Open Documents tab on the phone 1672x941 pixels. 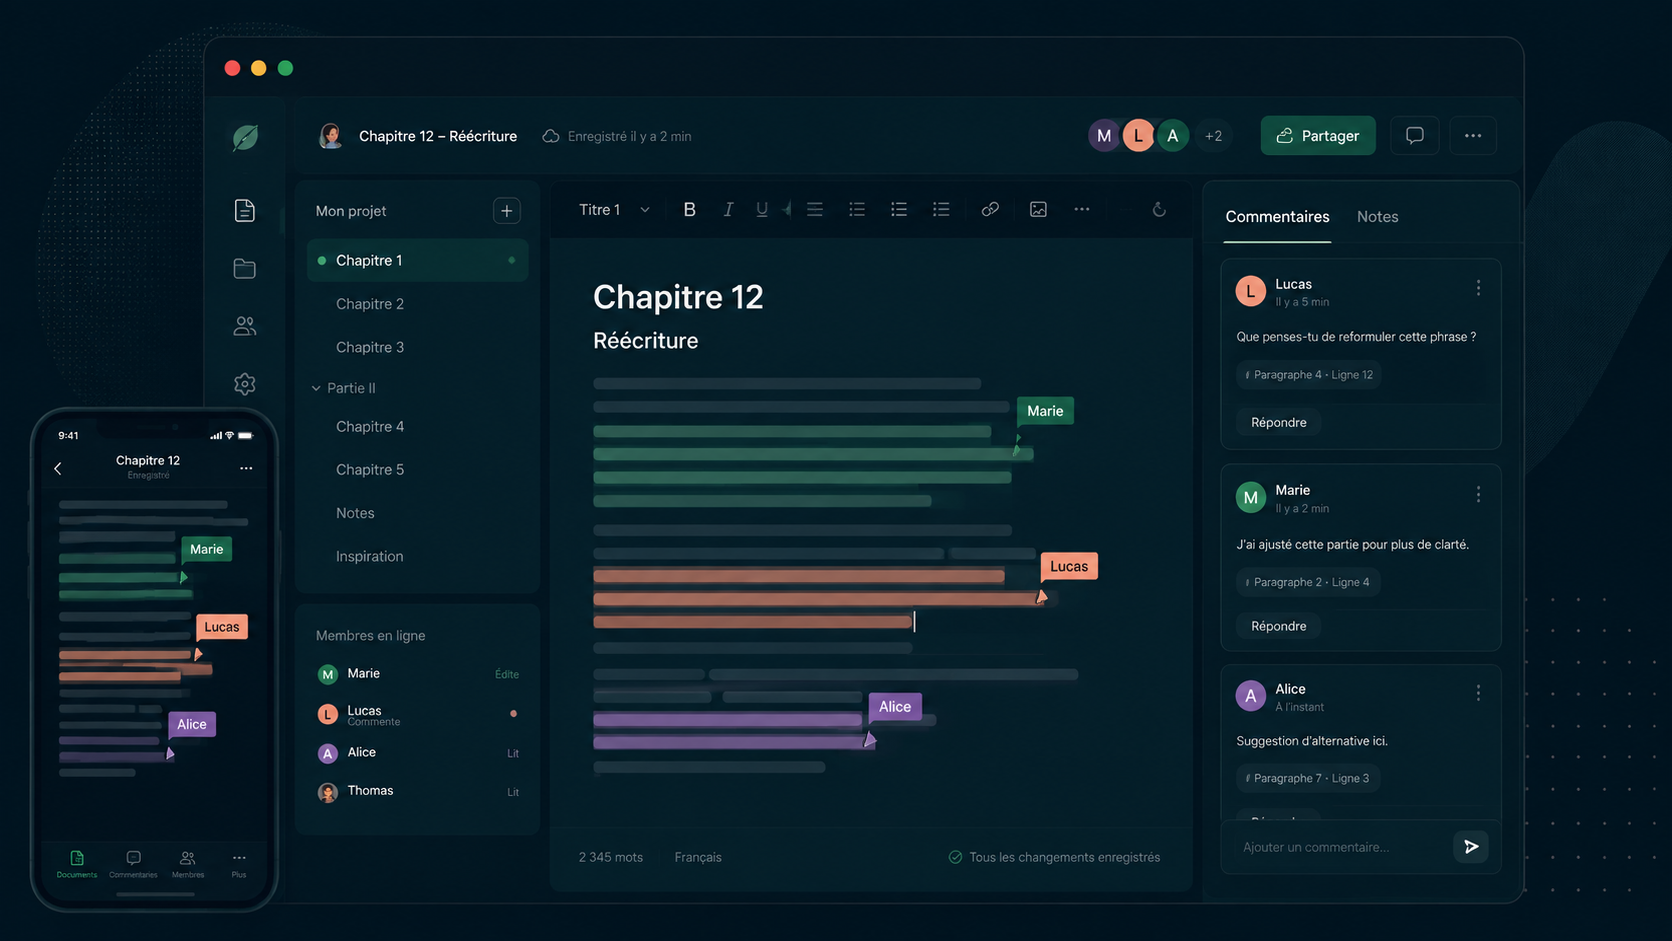[77, 864]
